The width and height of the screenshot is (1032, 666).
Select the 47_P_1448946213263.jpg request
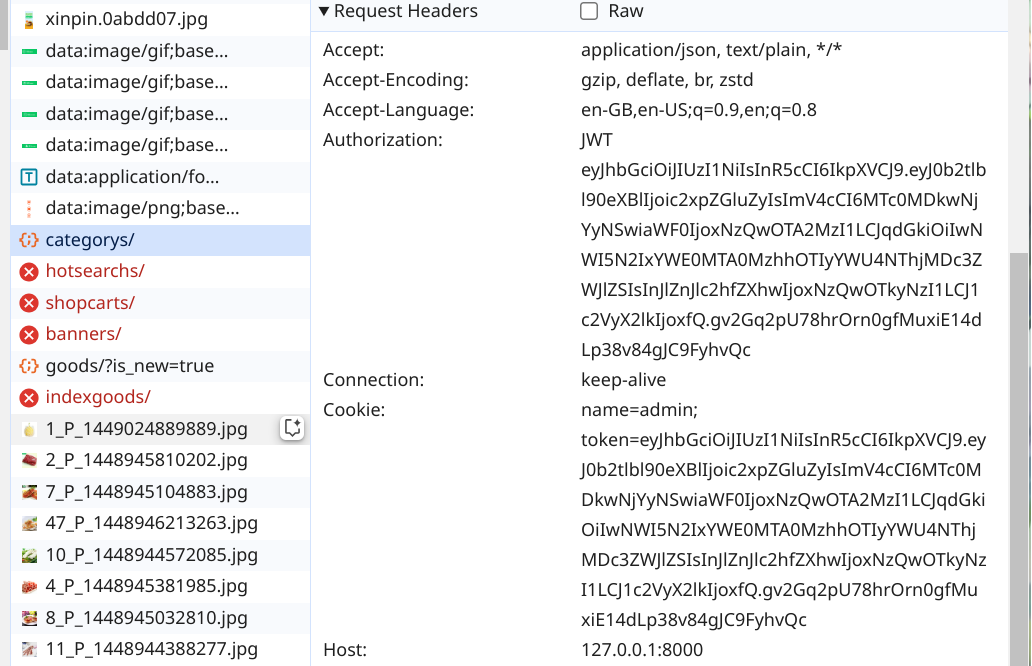click(151, 523)
